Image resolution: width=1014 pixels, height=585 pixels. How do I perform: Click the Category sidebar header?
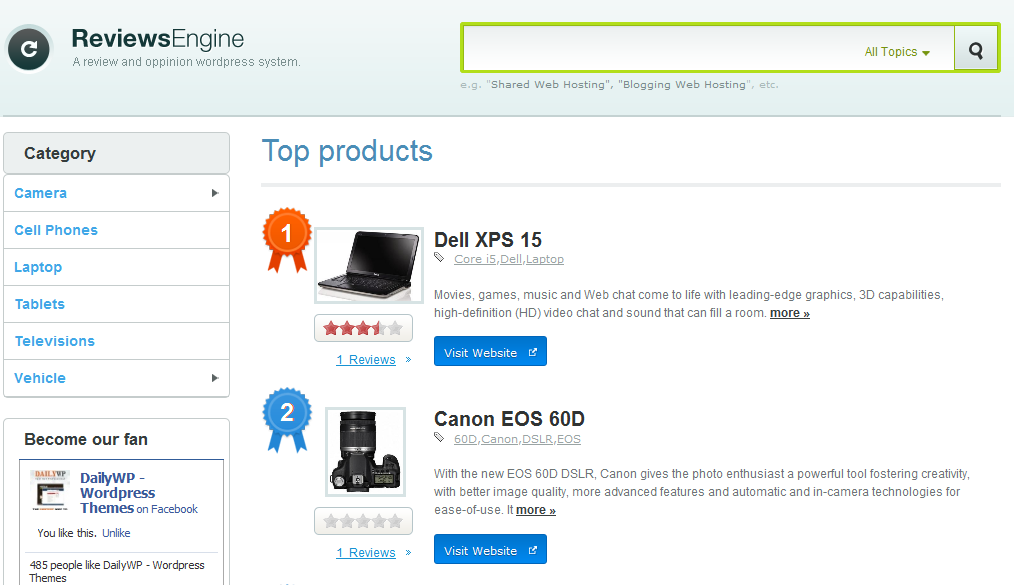click(x=116, y=153)
